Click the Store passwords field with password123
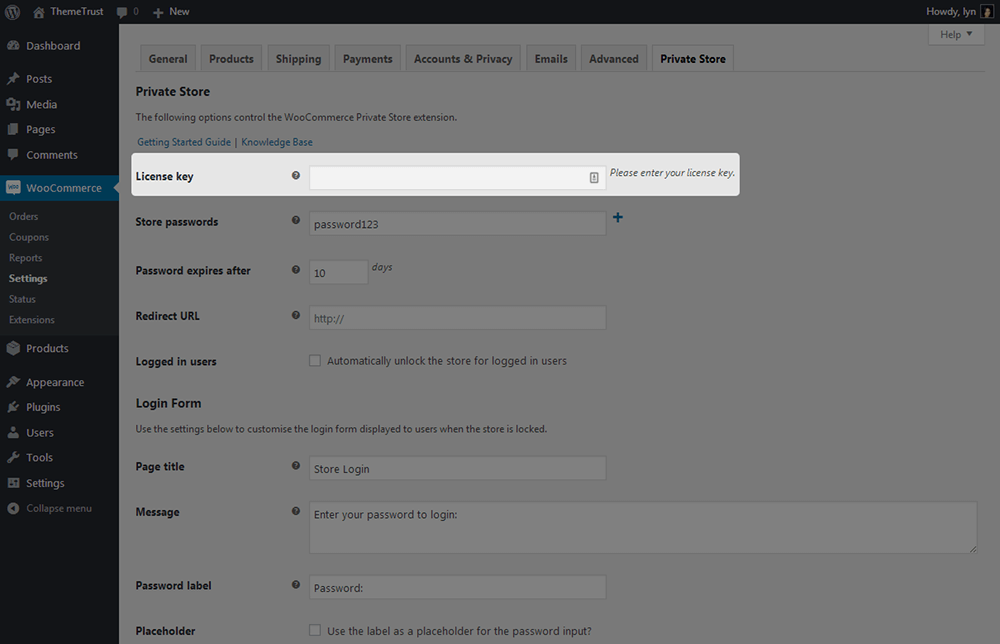Viewport: 1000px width, 644px height. [457, 224]
